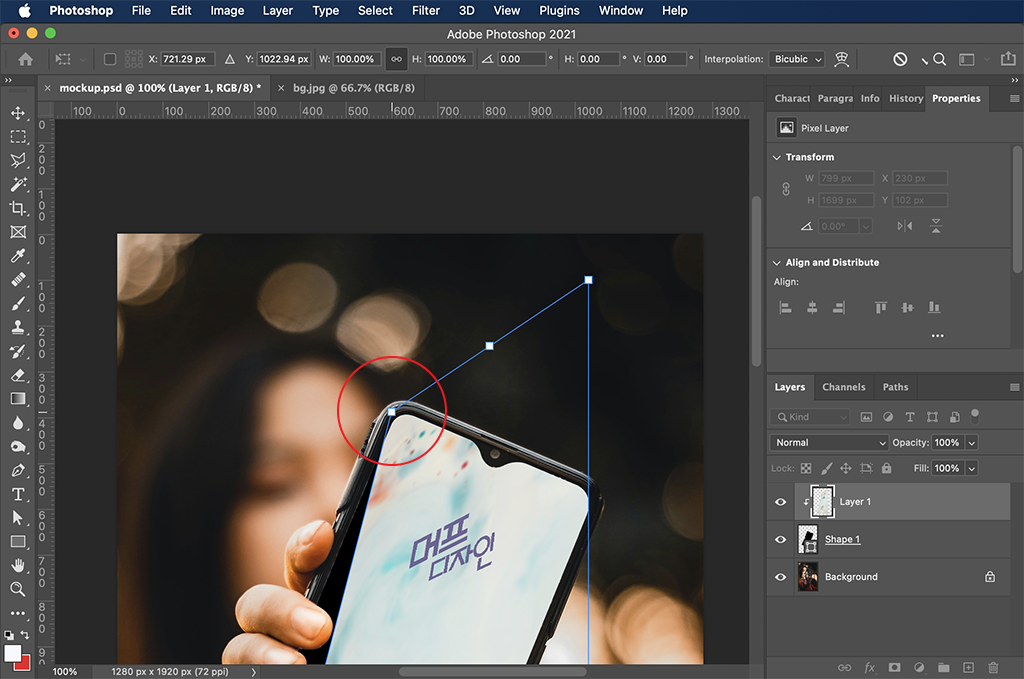Click more options ellipsis in Align section

pos(938,336)
